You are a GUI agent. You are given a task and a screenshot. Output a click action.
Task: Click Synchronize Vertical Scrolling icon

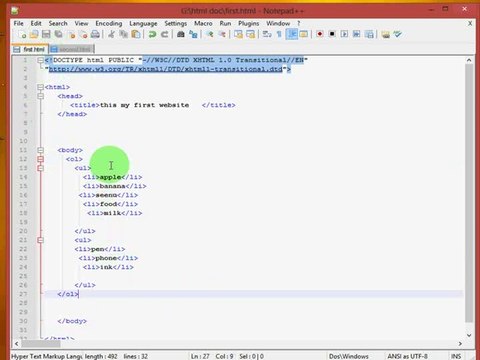pyautogui.click(x=238, y=34)
